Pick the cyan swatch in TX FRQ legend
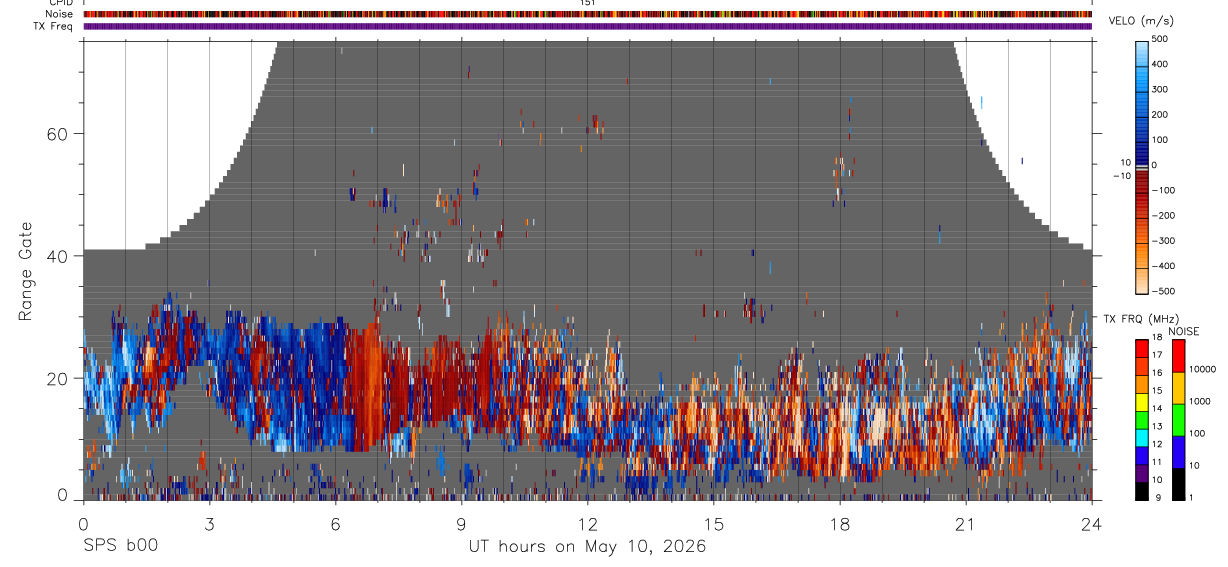 (1142, 437)
